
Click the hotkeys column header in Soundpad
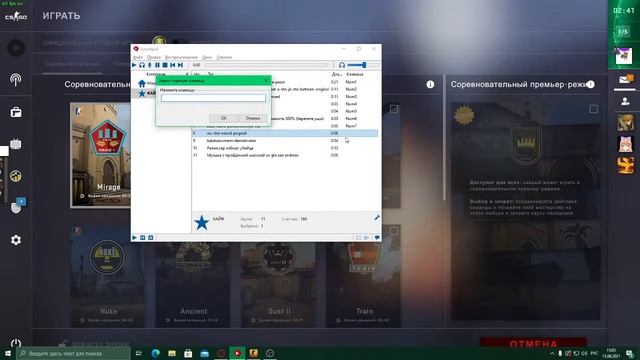[x=355, y=74]
